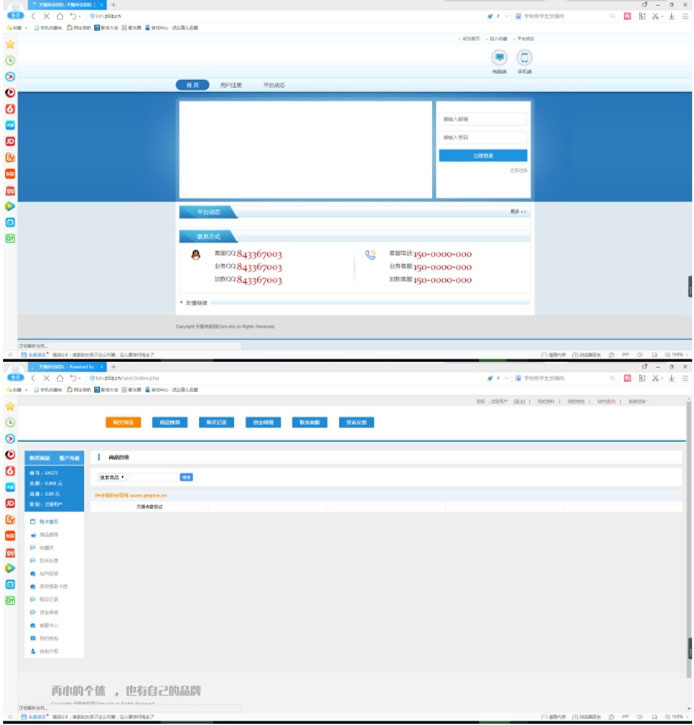This screenshot has width=694, height=725.
Task: Select the 平台动态 navigation tab
Action: pyautogui.click(x=274, y=85)
